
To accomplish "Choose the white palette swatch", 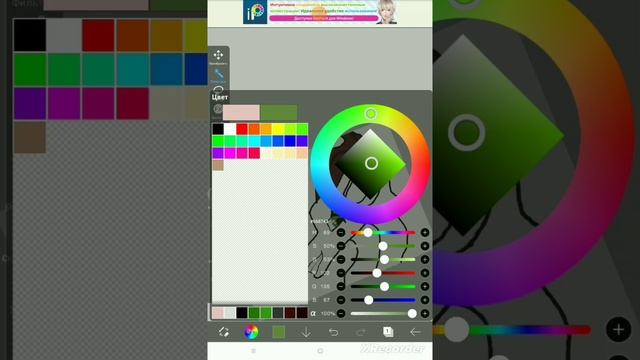I will pyautogui.click(x=230, y=129).
